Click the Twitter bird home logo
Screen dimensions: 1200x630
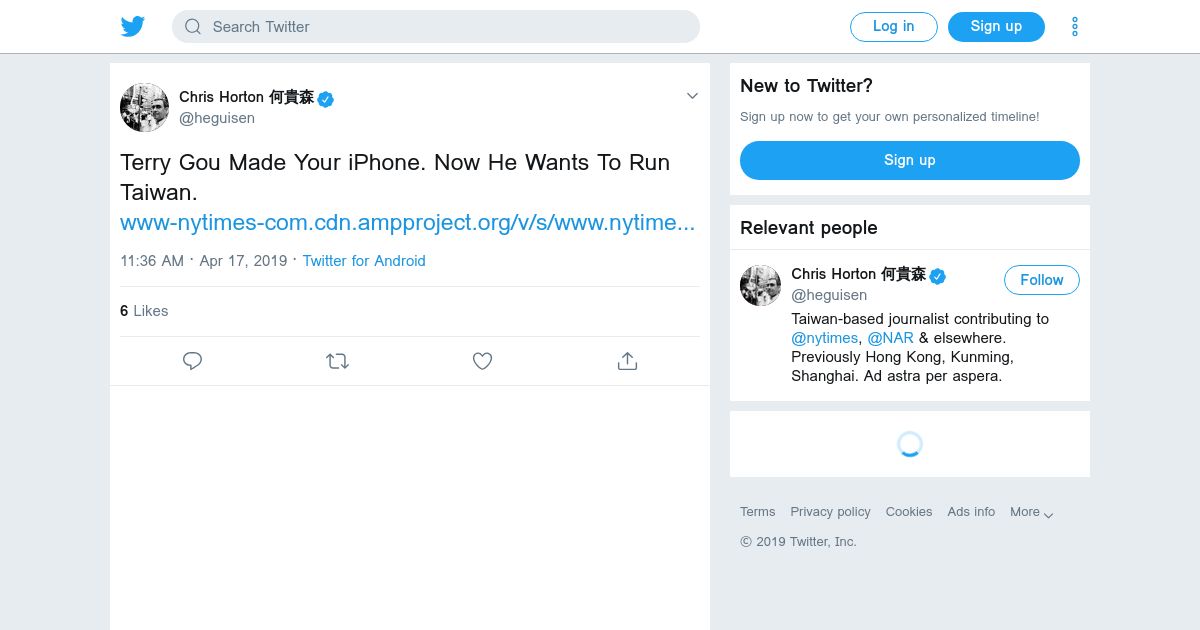tap(133, 27)
